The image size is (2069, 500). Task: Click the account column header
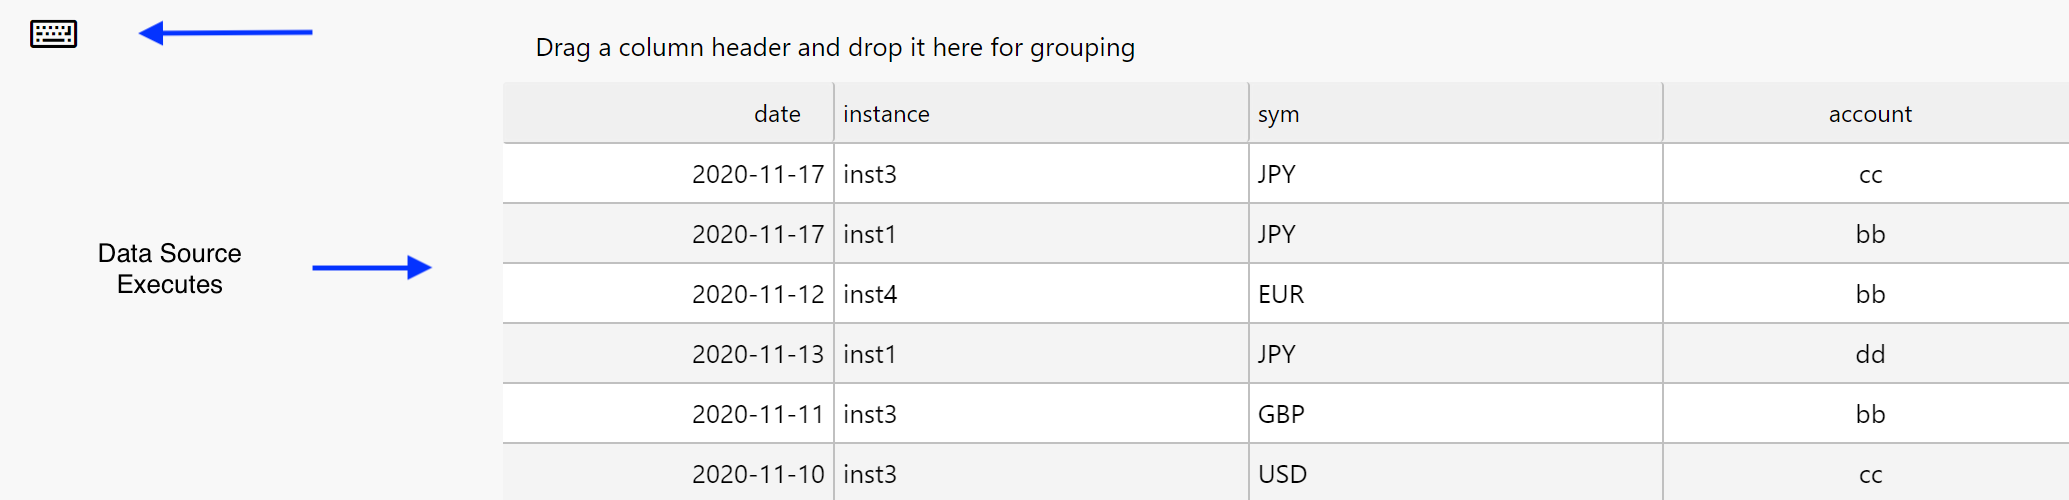tap(1869, 114)
